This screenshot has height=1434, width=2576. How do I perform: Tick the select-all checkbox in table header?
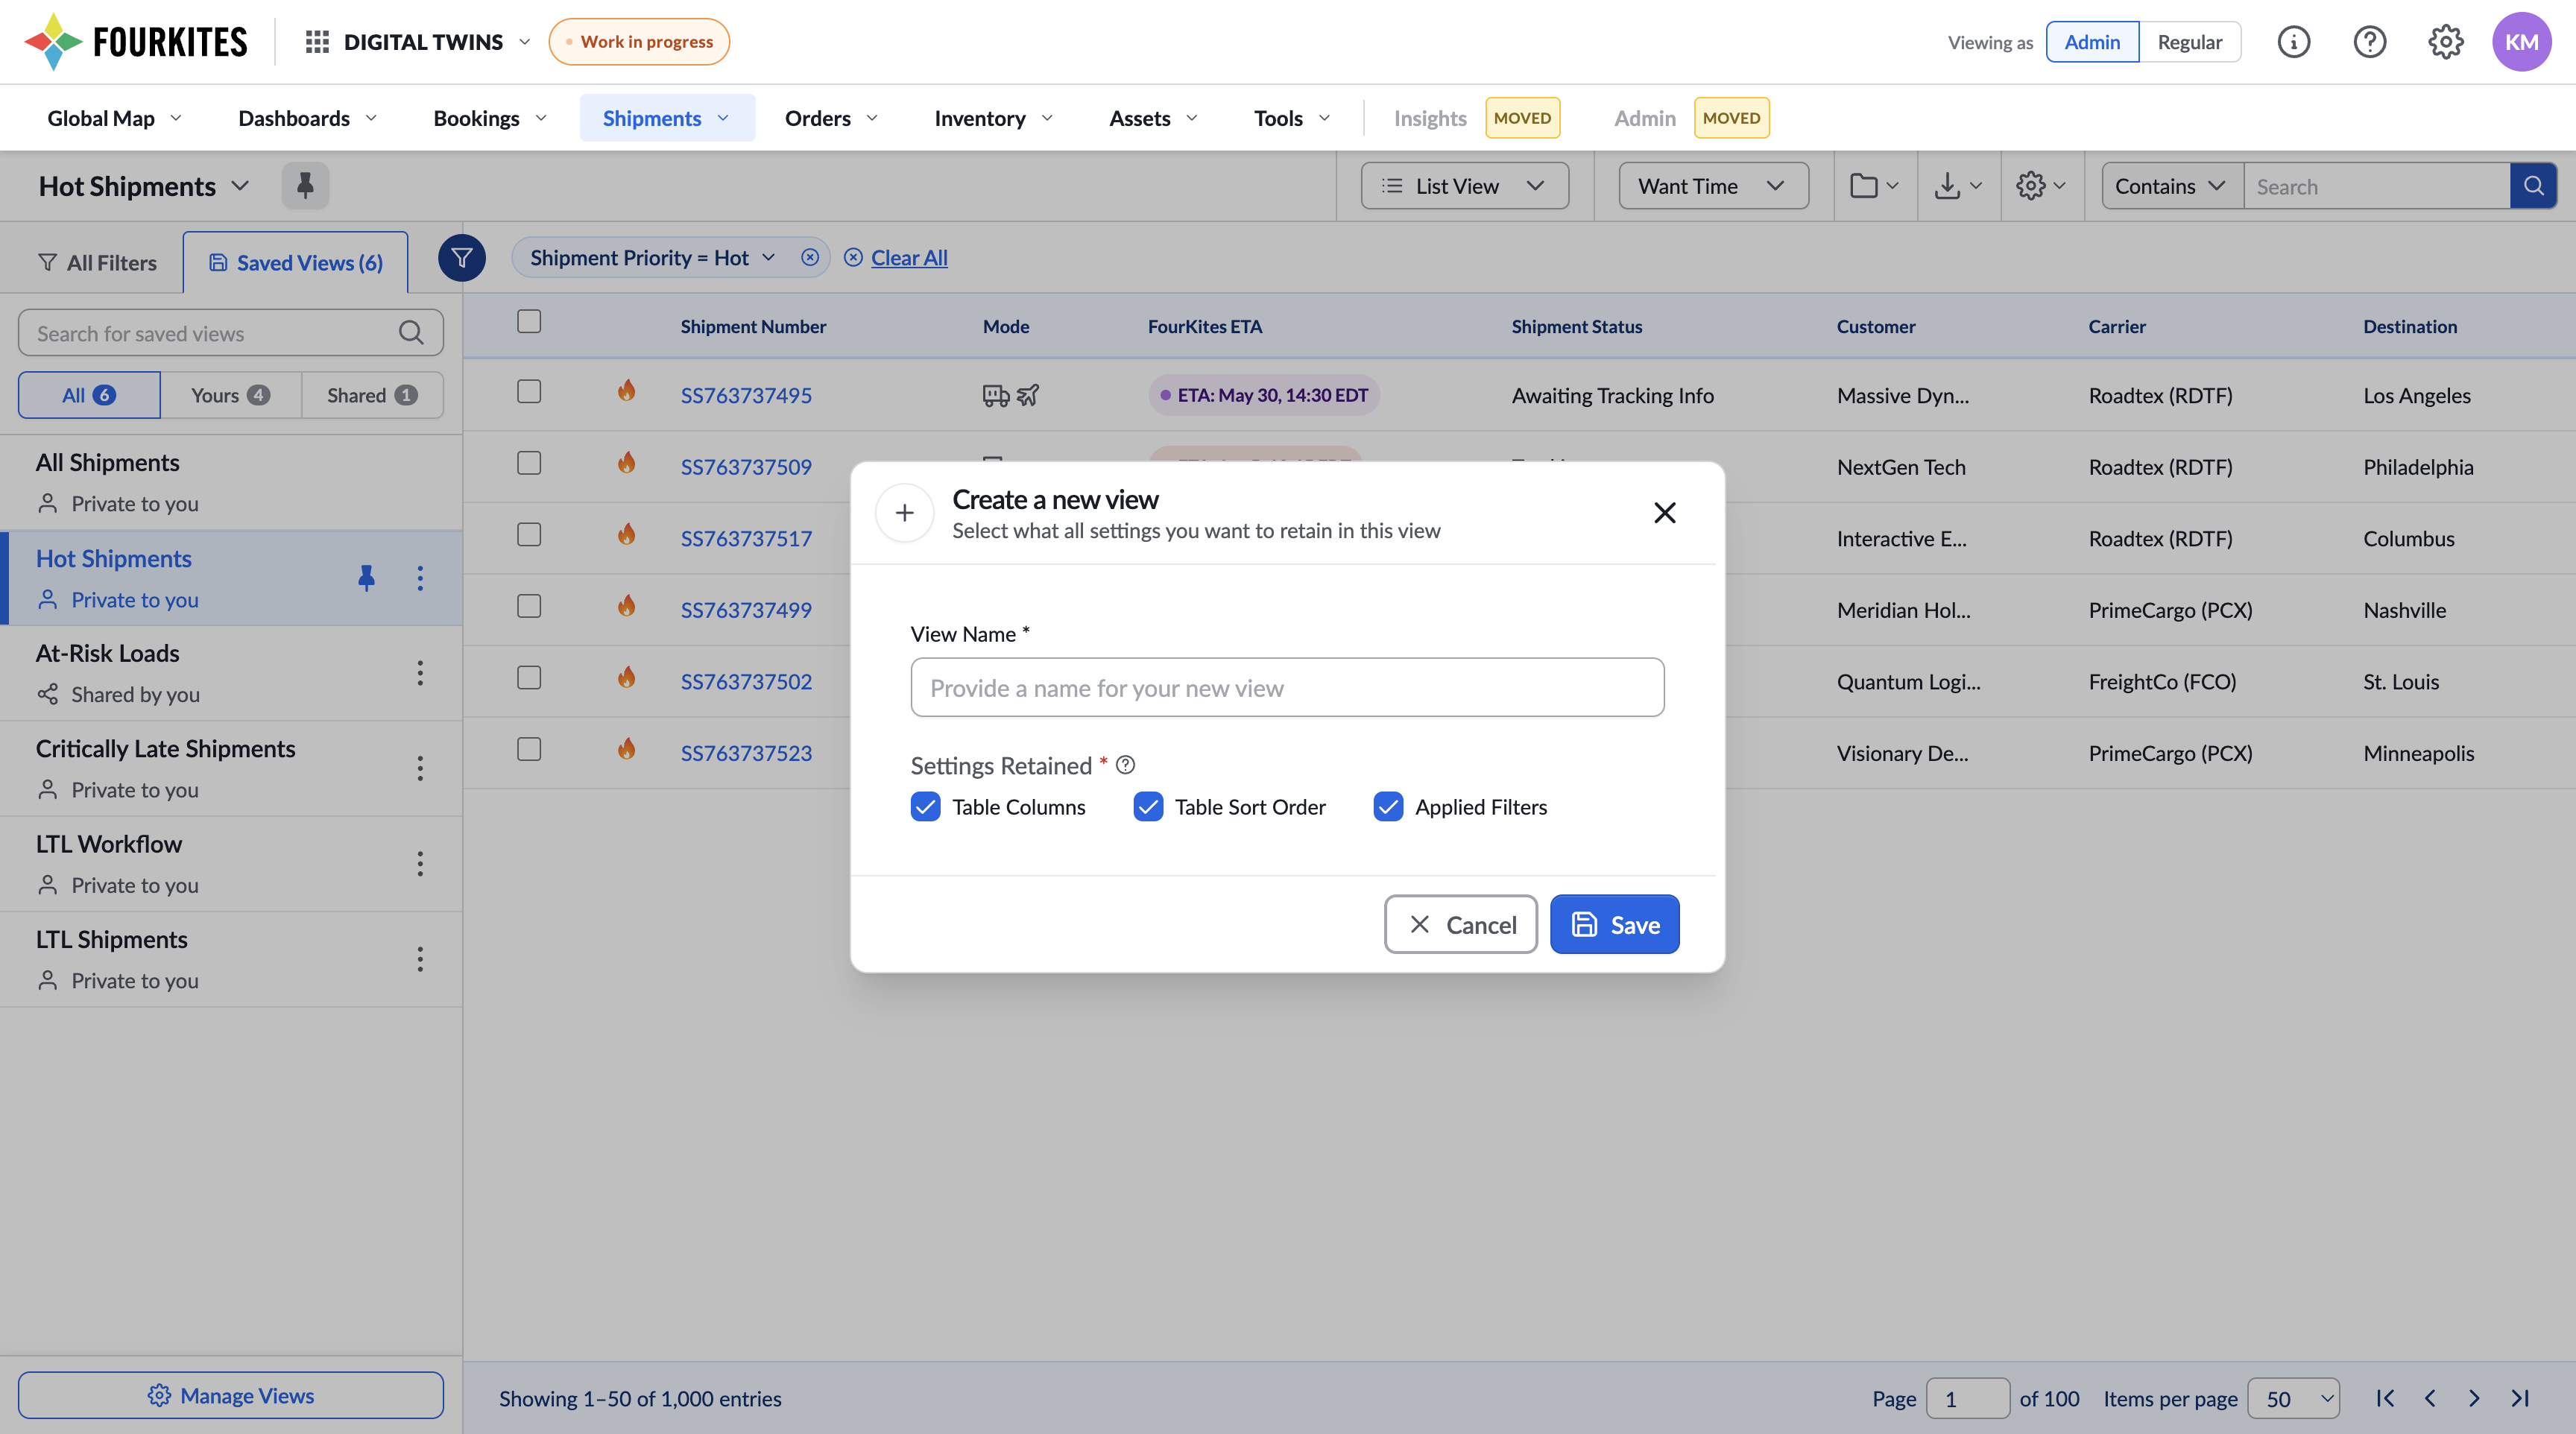[529, 321]
